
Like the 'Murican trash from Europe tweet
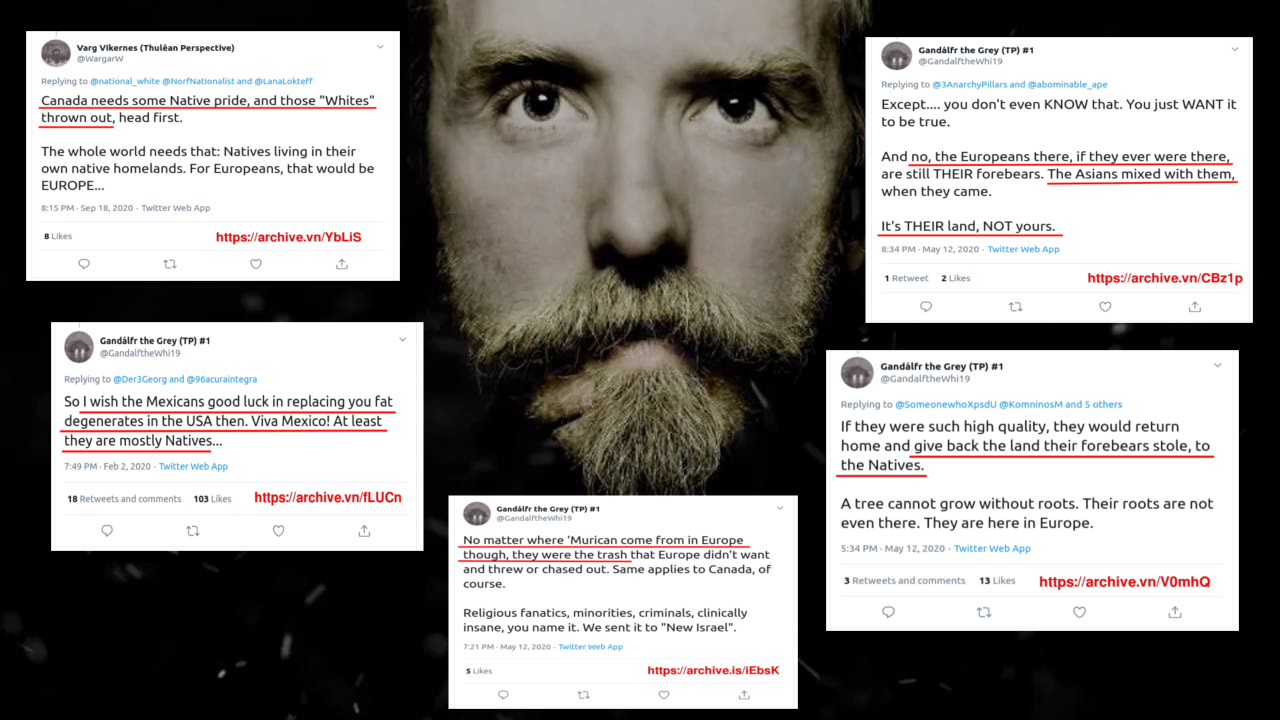pos(663,694)
